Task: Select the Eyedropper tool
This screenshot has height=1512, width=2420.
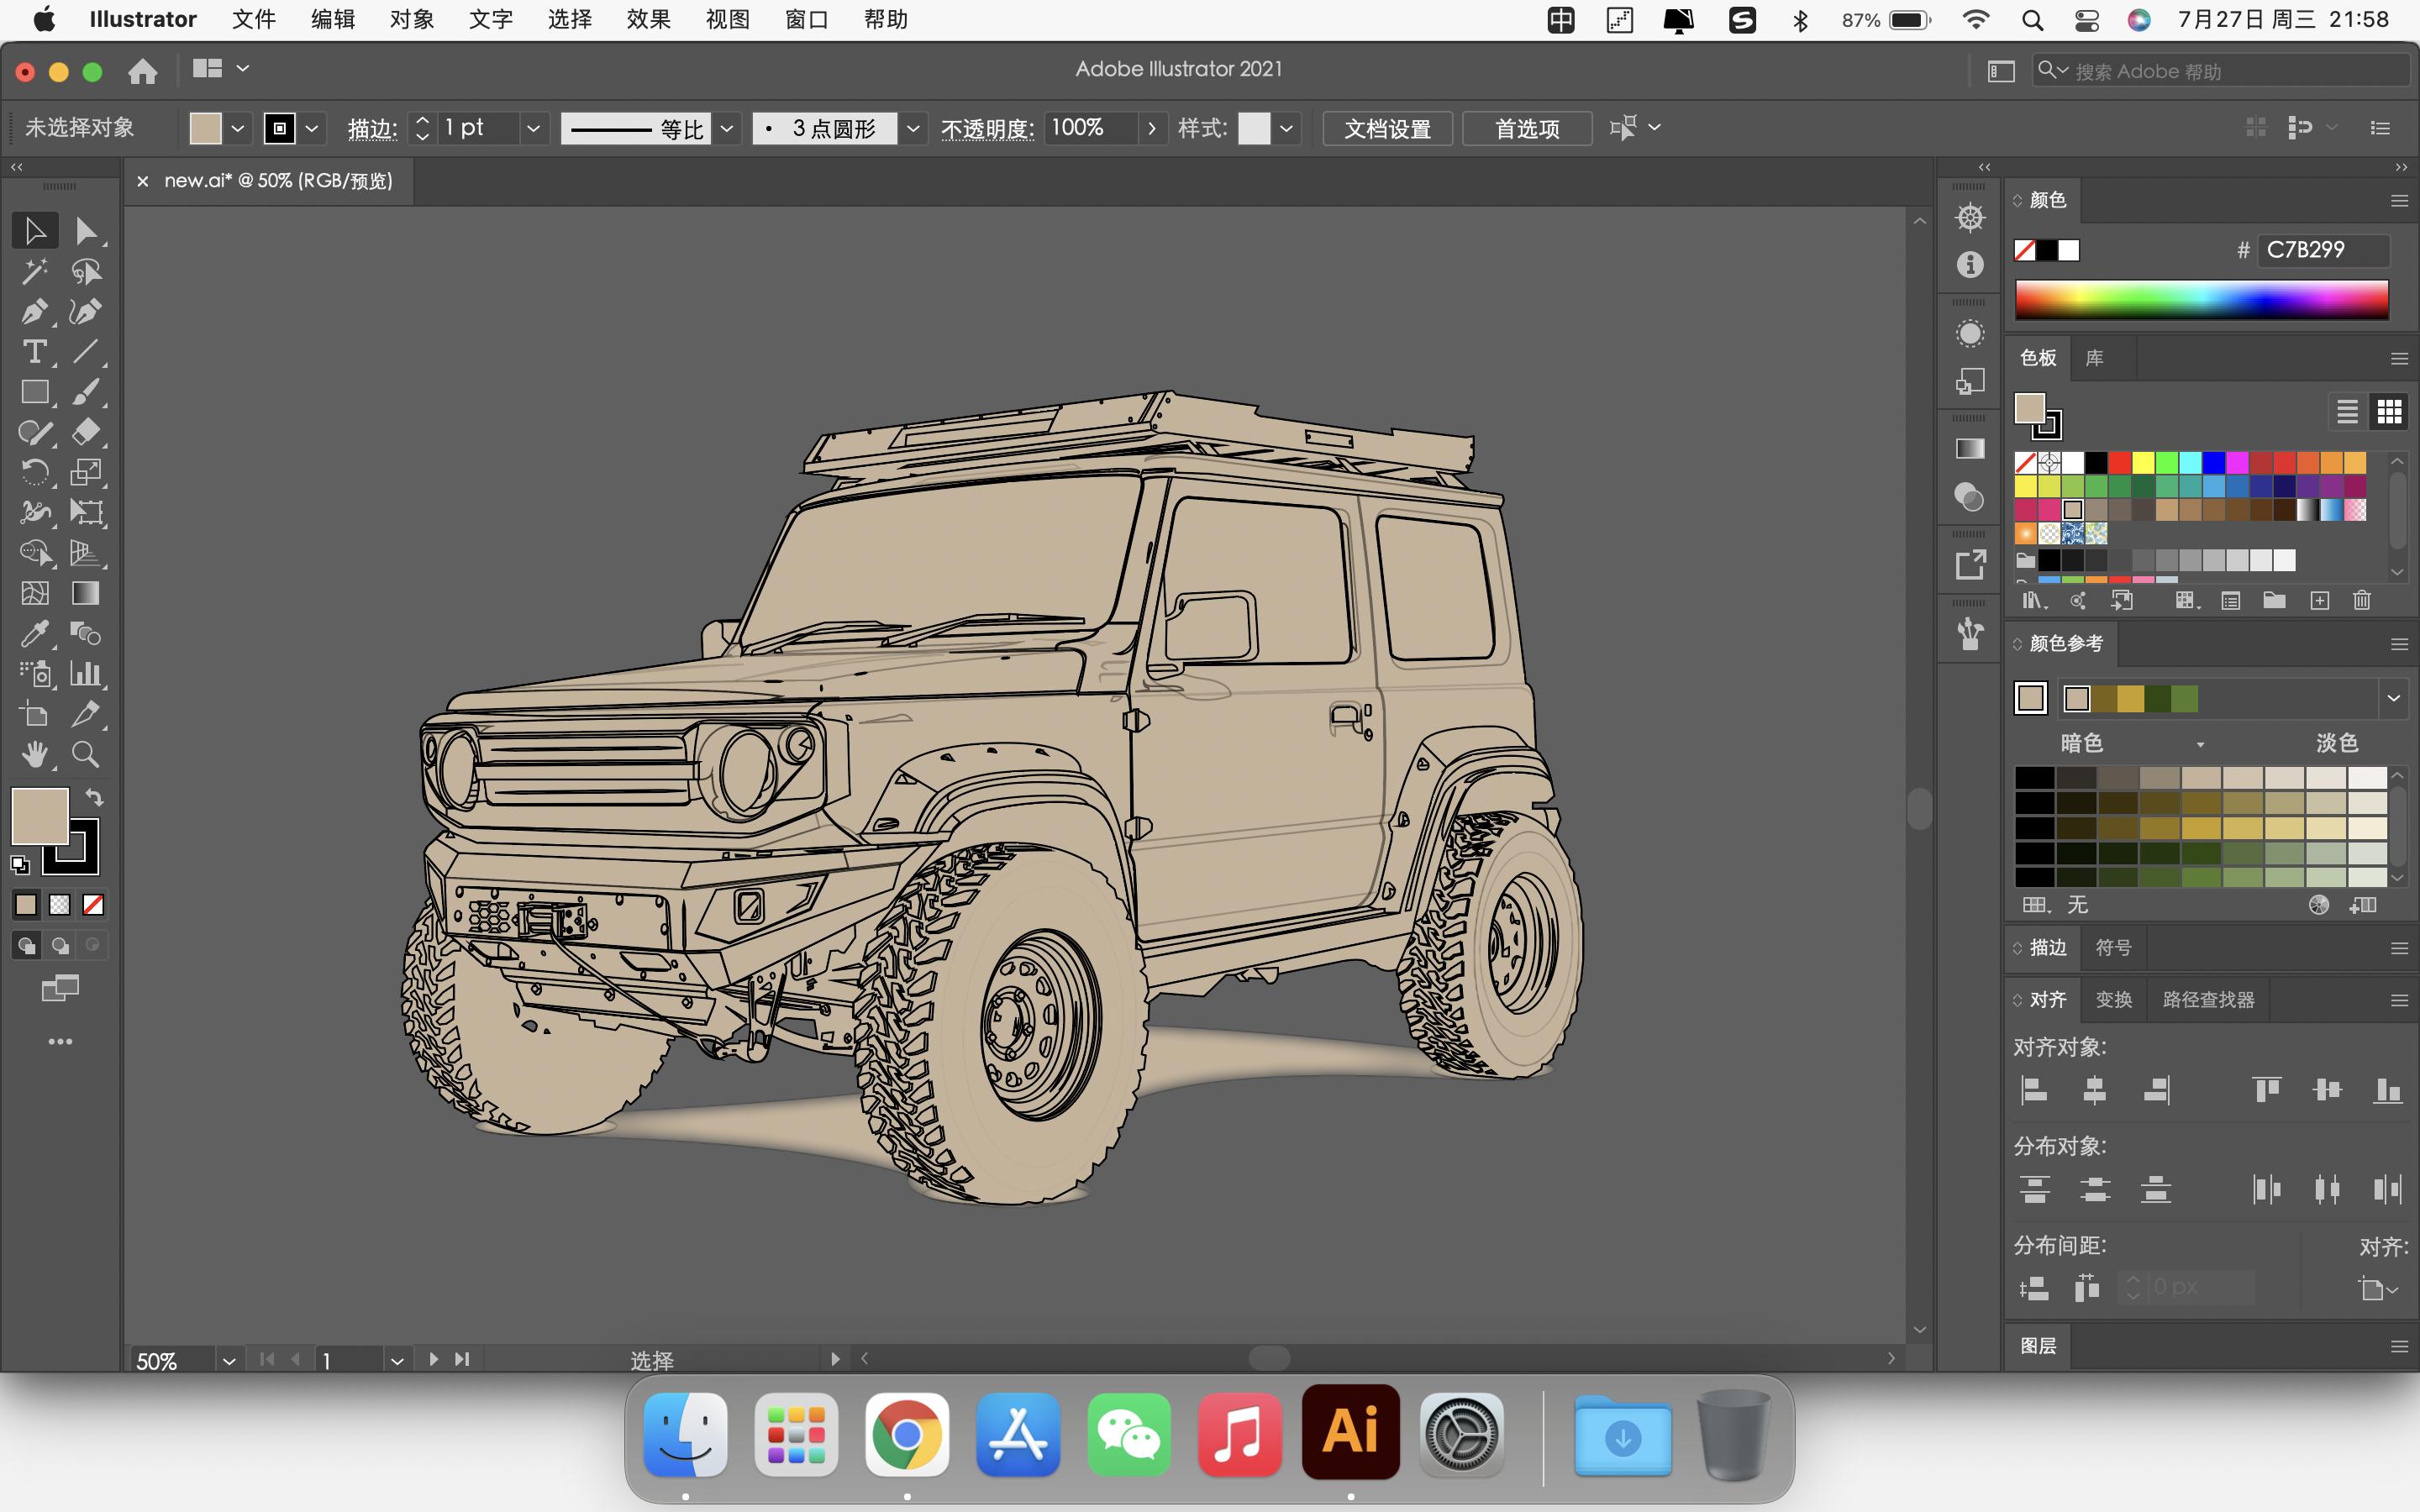Action: point(34,633)
